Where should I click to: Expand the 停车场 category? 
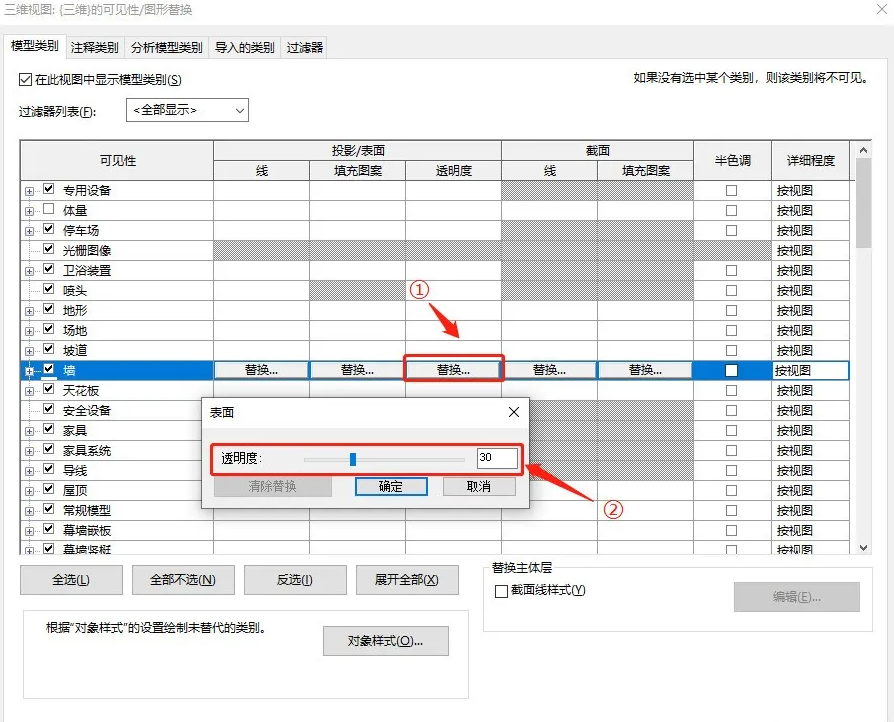point(29,232)
